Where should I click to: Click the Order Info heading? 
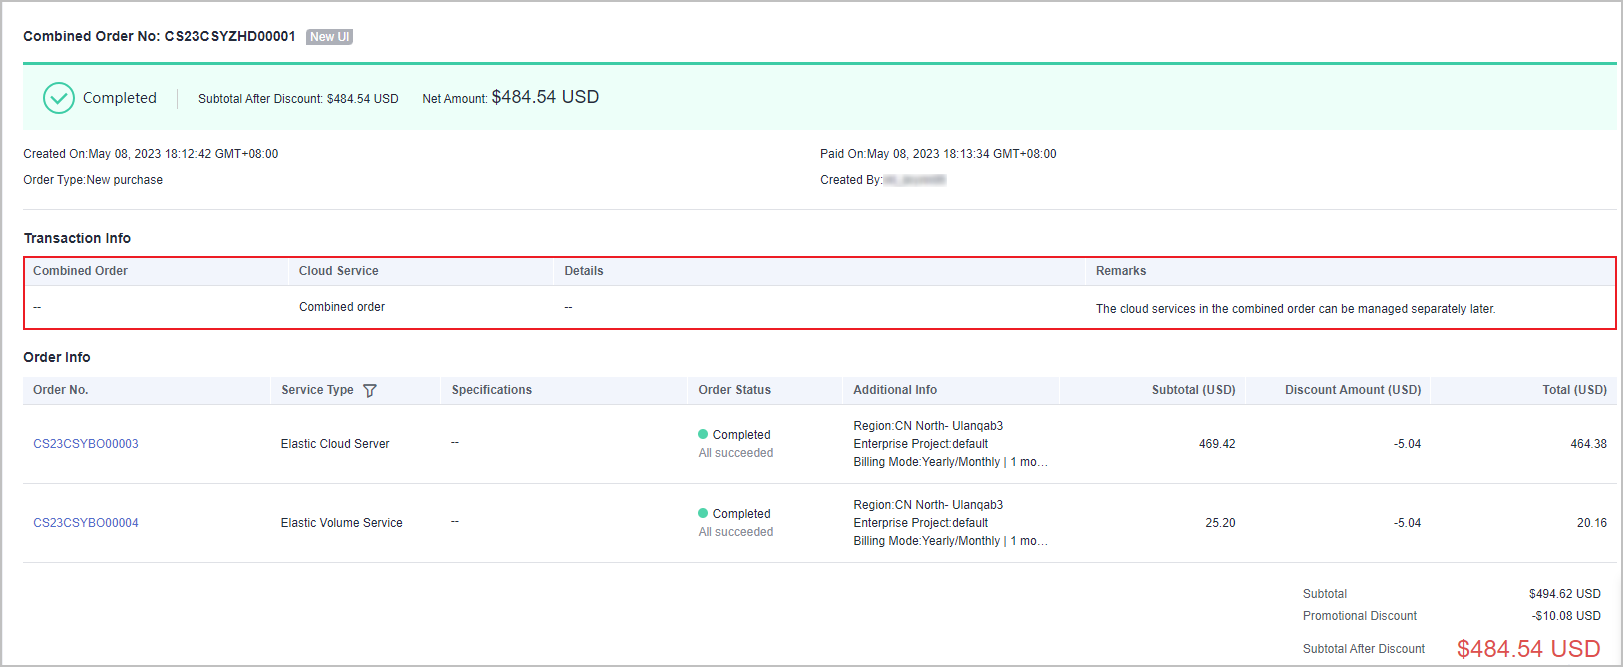57,357
